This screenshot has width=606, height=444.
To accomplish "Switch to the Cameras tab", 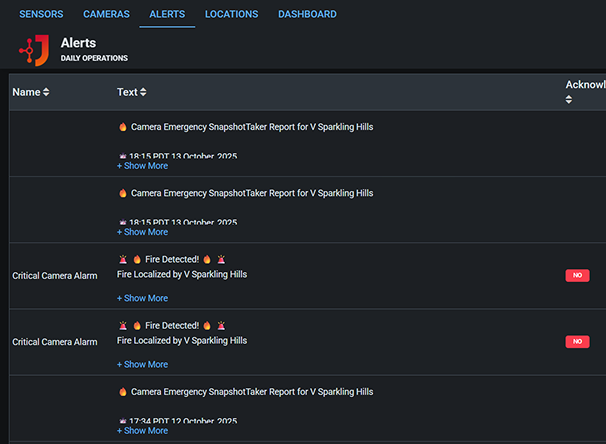I will coord(106,14).
